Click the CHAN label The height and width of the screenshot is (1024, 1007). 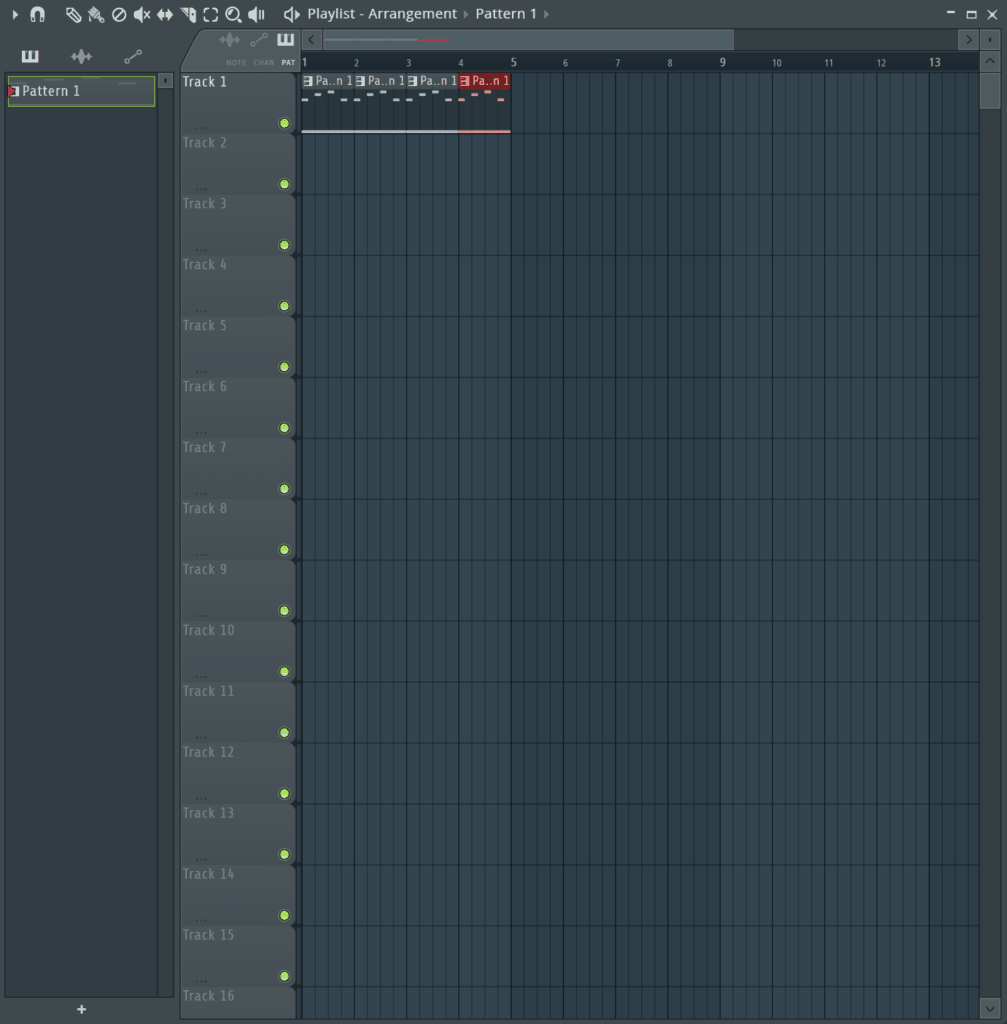(x=264, y=63)
